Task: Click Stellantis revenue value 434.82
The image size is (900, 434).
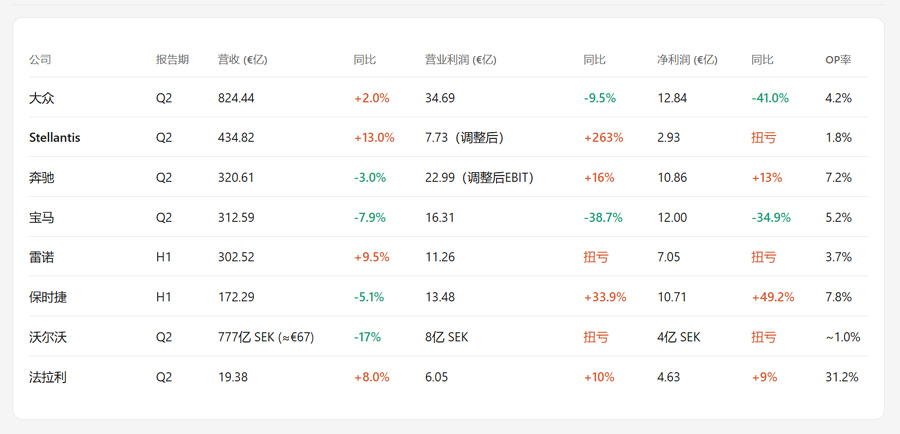Action: pyautogui.click(x=236, y=138)
